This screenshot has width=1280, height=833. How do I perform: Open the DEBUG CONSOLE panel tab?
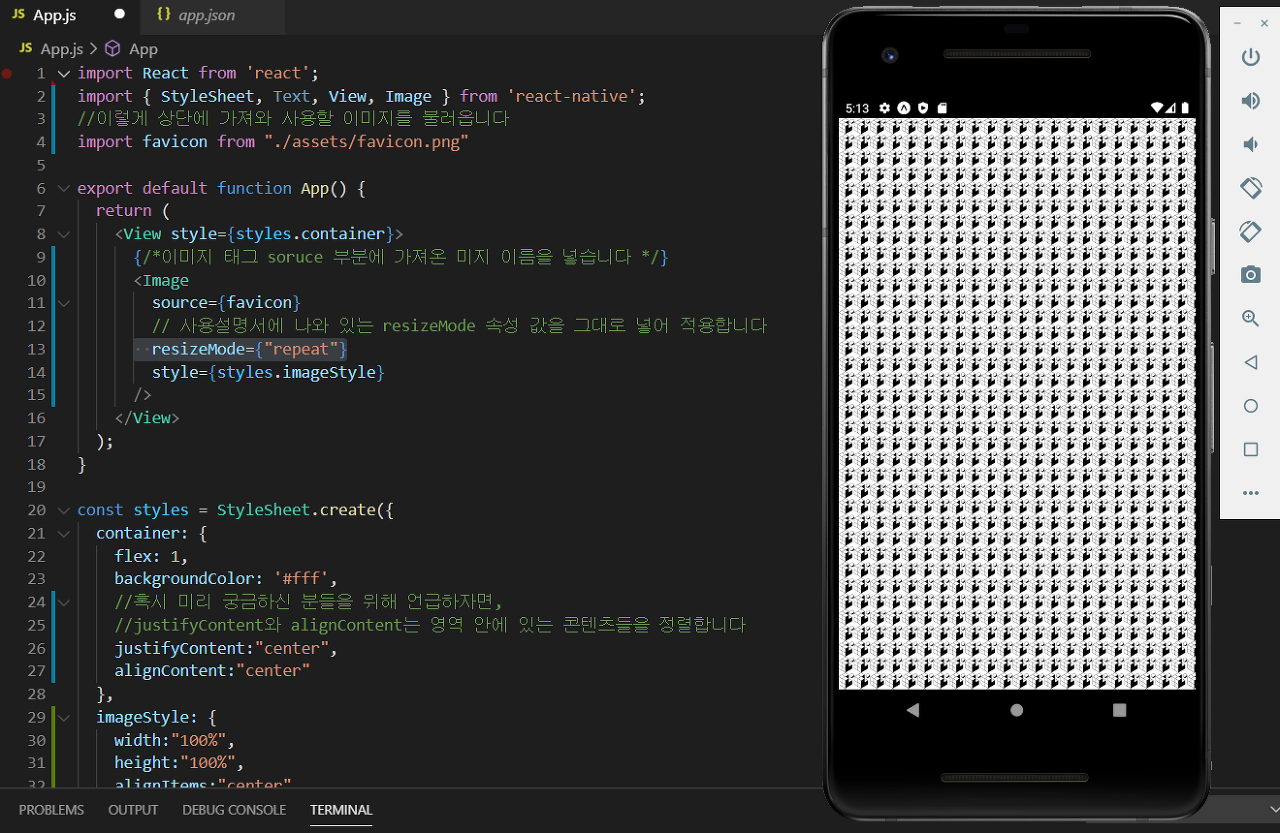234,810
